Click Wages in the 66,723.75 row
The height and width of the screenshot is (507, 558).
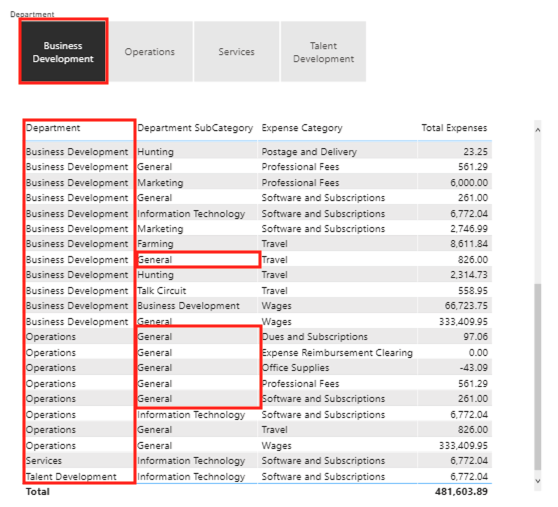tap(277, 306)
